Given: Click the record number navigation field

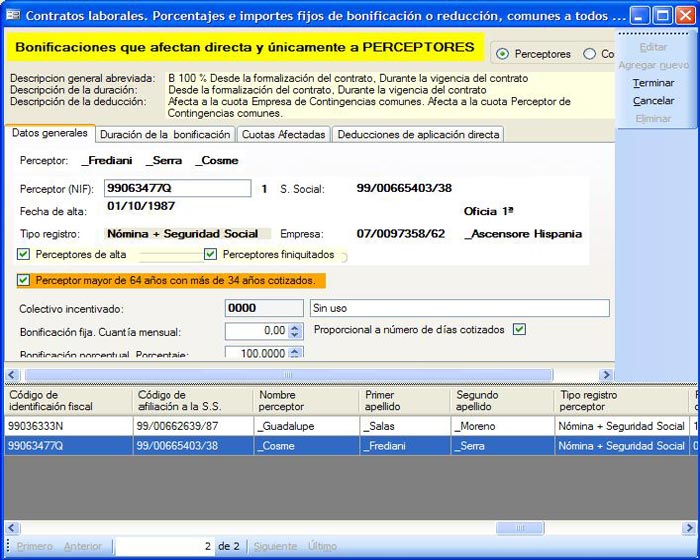Looking at the screenshot, I should click(165, 547).
